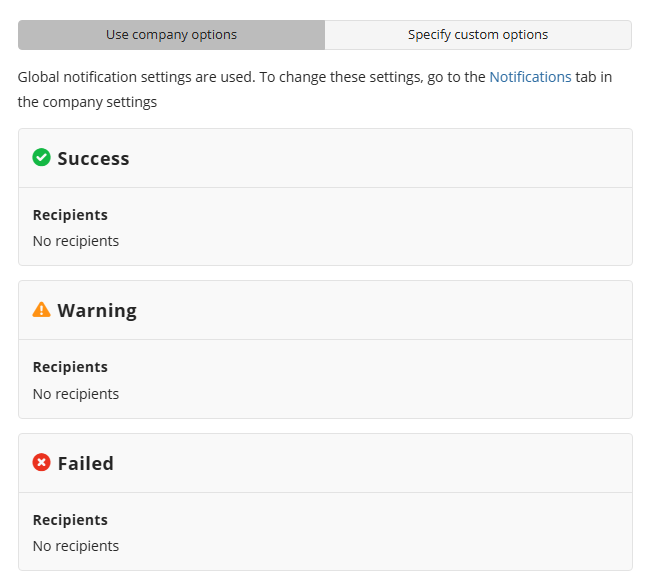Click No recipients text in Warning panel

76,394
